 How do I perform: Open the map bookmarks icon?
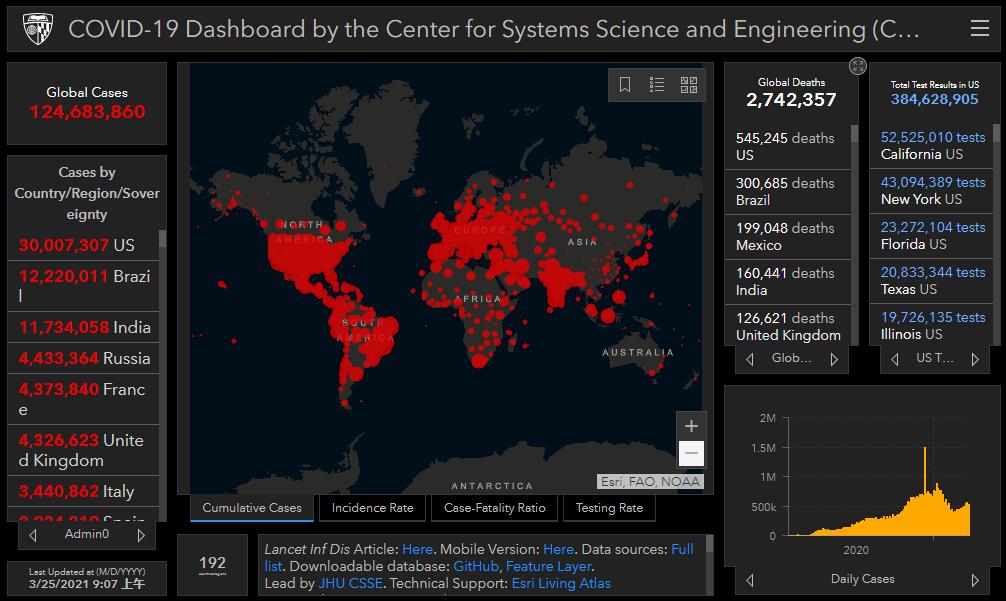[625, 85]
